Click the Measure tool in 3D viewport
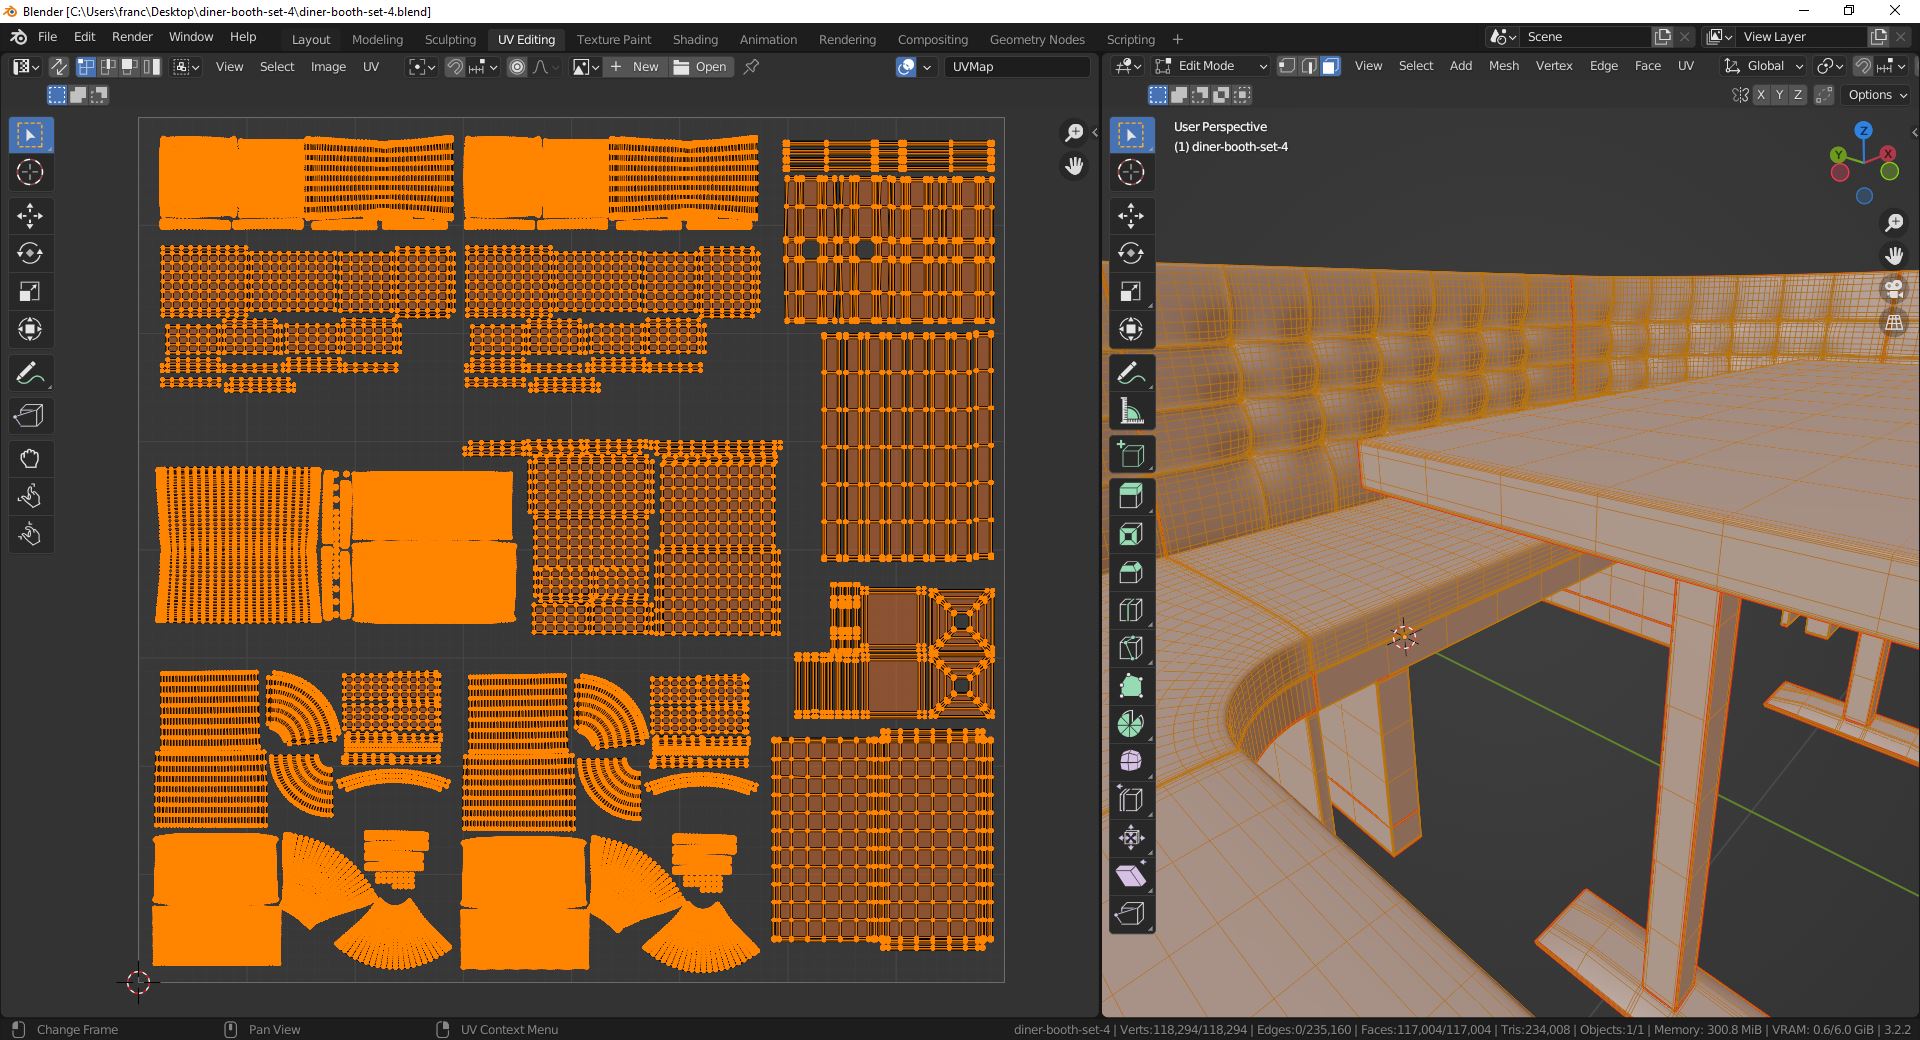Image resolution: width=1920 pixels, height=1040 pixels. [x=1131, y=412]
